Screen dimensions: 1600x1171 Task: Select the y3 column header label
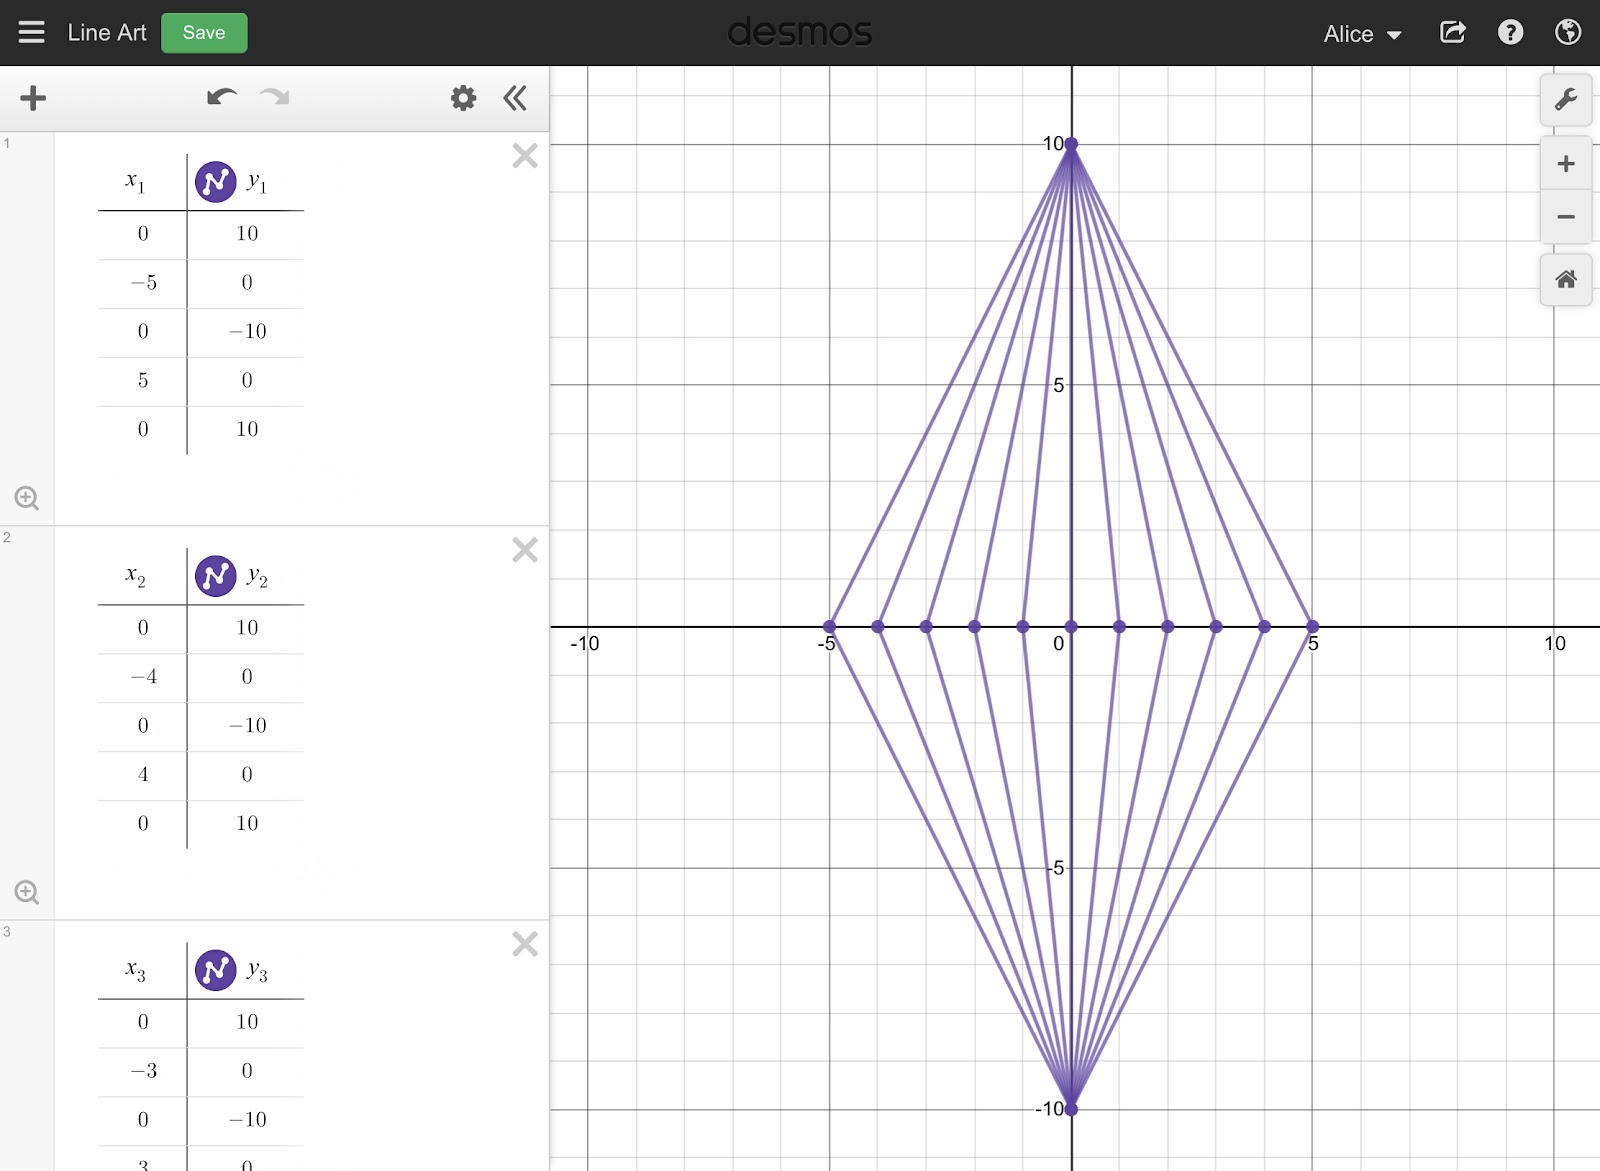click(x=257, y=971)
